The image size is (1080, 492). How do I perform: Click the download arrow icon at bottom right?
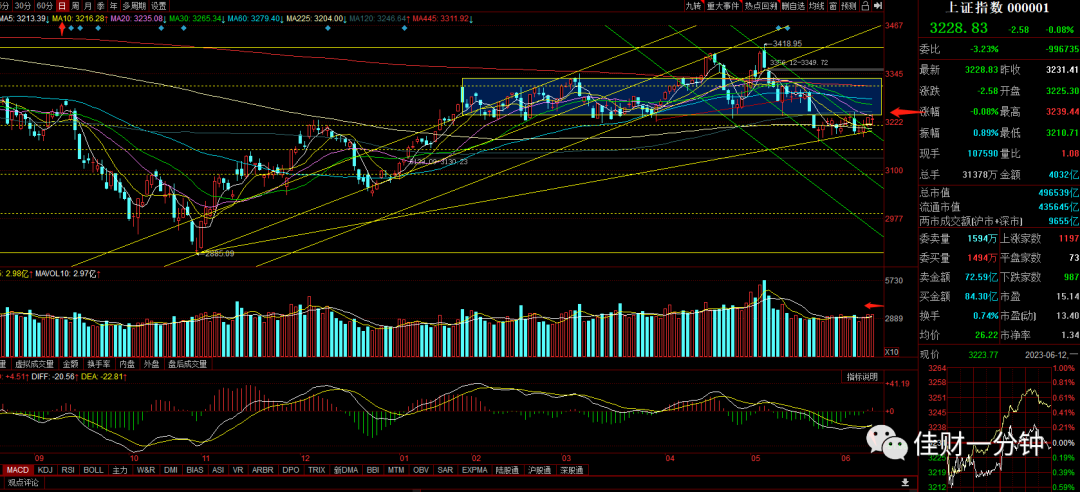point(905,481)
